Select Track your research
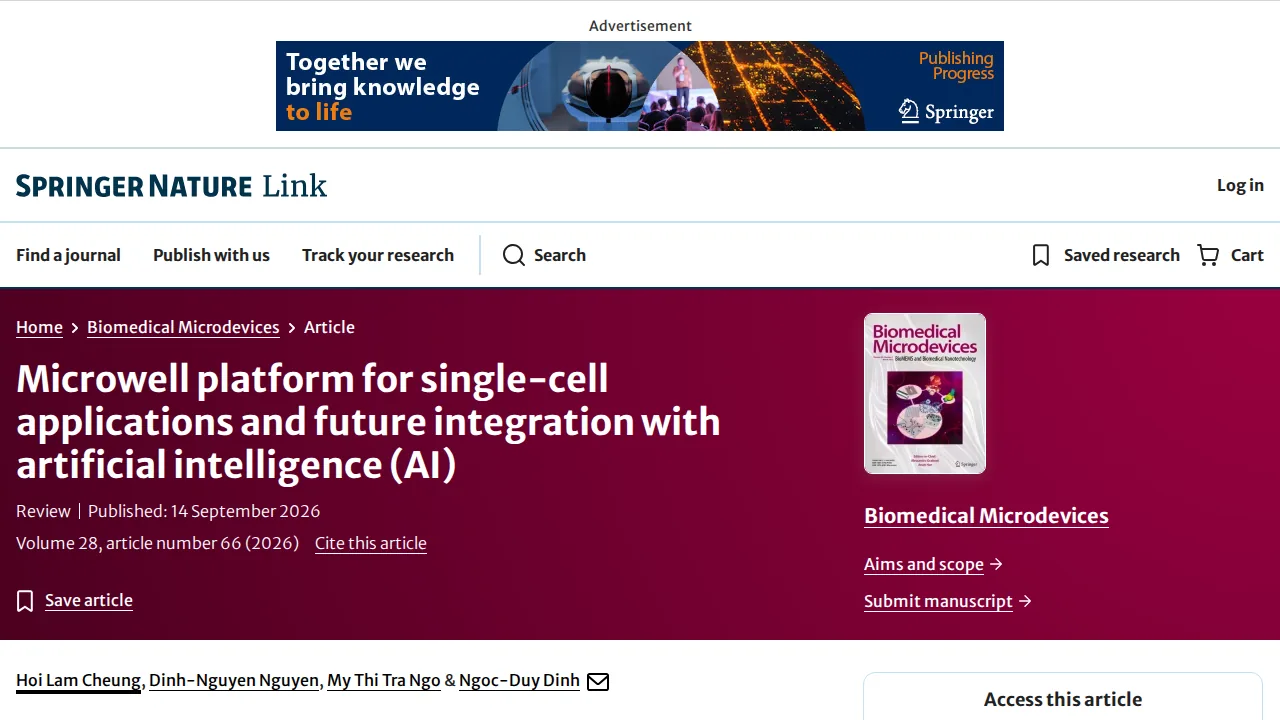This screenshot has height=720, width=1280. pos(378,255)
